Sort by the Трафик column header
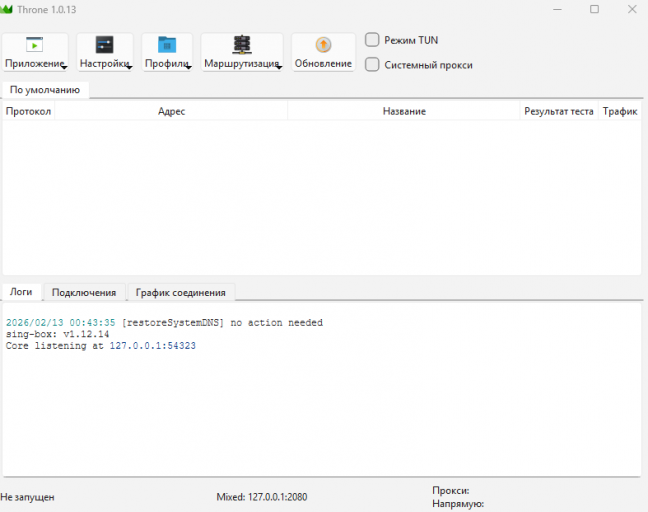This screenshot has height=512, width=648. pos(620,111)
